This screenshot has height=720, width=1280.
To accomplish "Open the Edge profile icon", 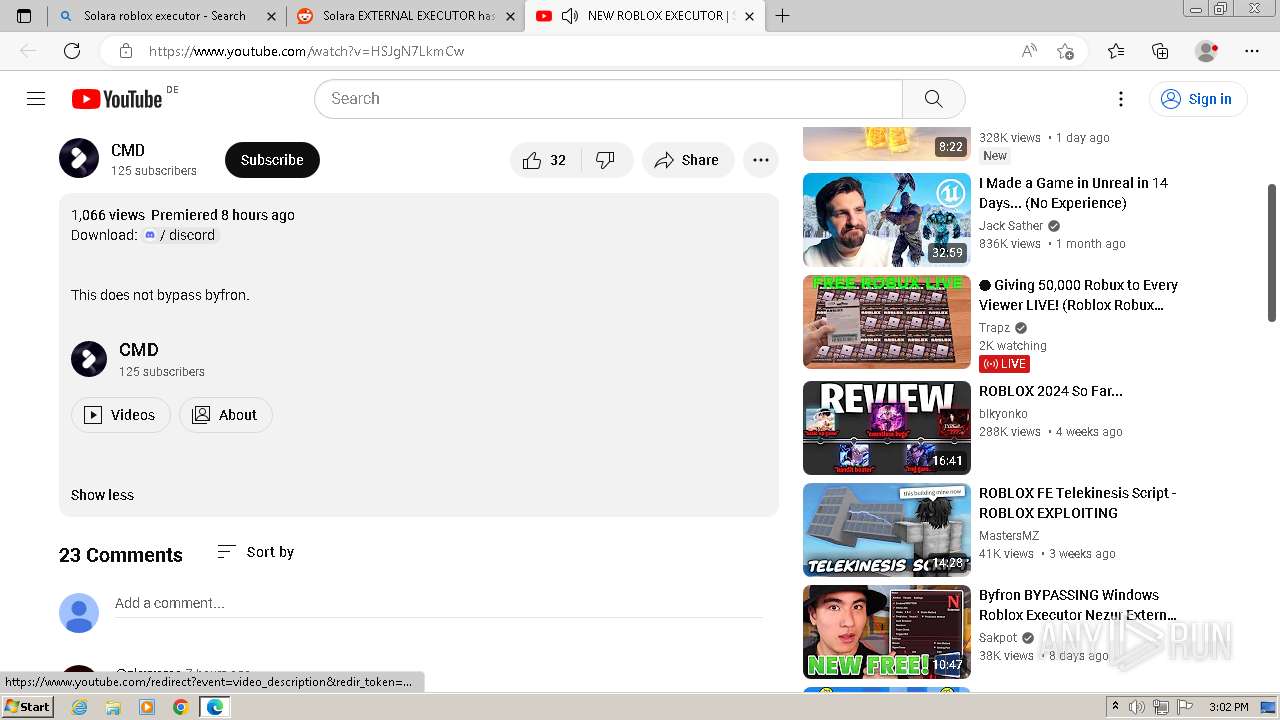I will tap(1207, 51).
